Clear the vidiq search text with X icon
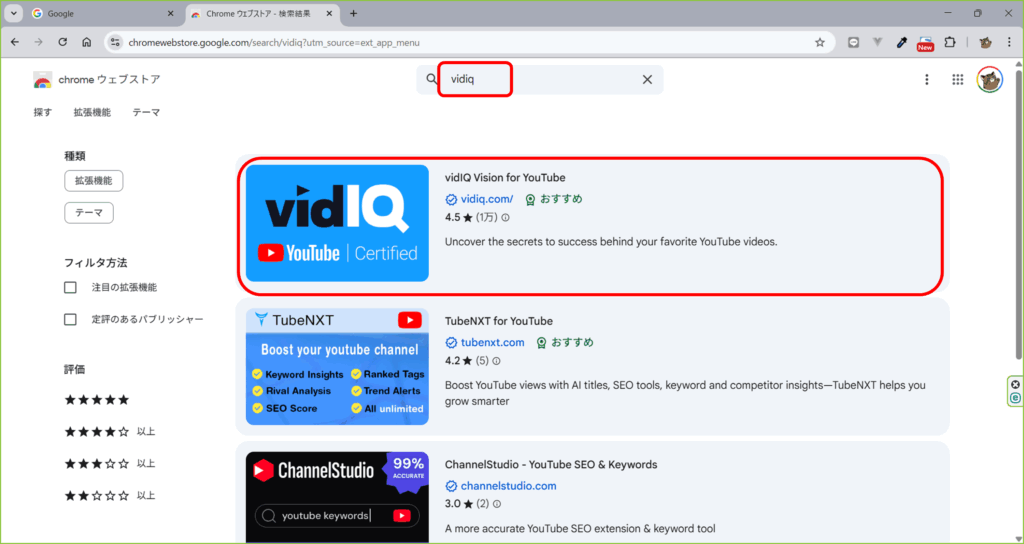Screen dimensions: 1024x544 (x=647, y=80)
